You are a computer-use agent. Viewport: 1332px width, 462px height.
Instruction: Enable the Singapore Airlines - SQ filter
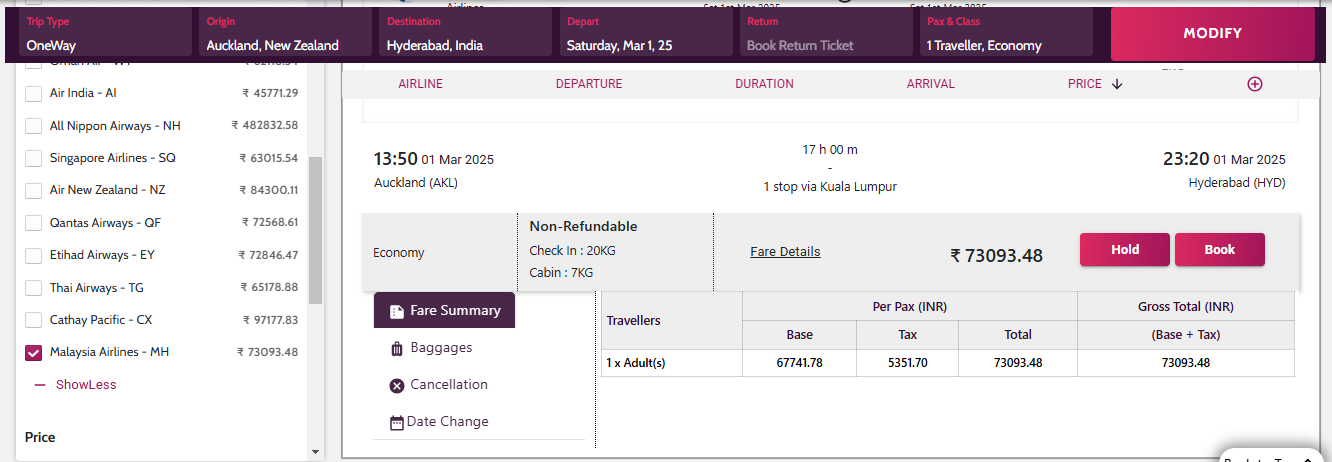pyautogui.click(x=33, y=158)
